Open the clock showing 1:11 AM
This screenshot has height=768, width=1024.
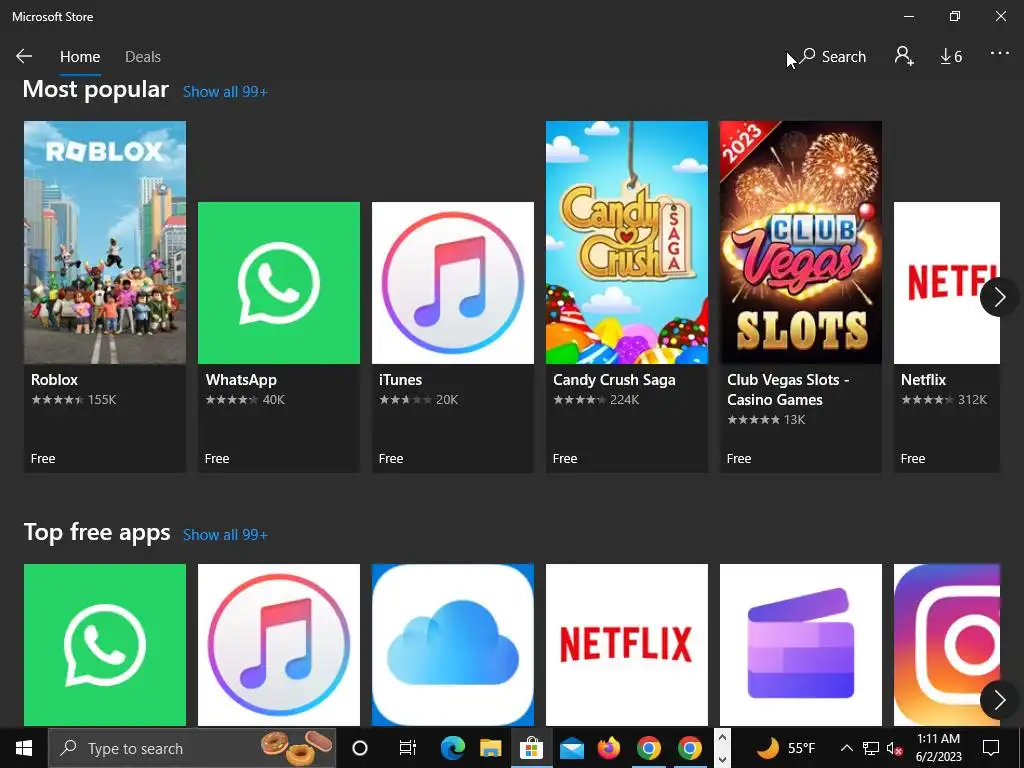coord(938,748)
